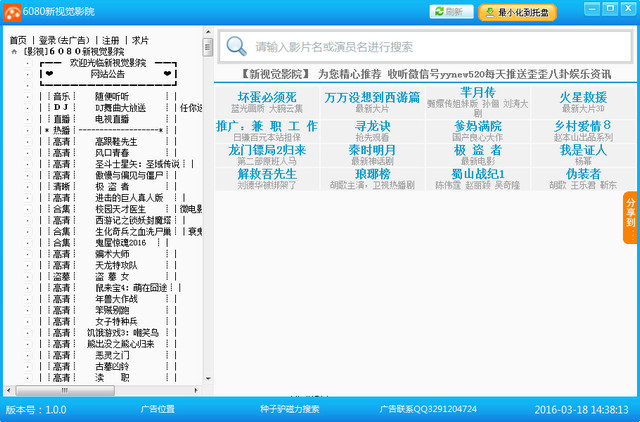
Task: Open the 伪装者 link
Action: pyautogui.click(x=583, y=174)
